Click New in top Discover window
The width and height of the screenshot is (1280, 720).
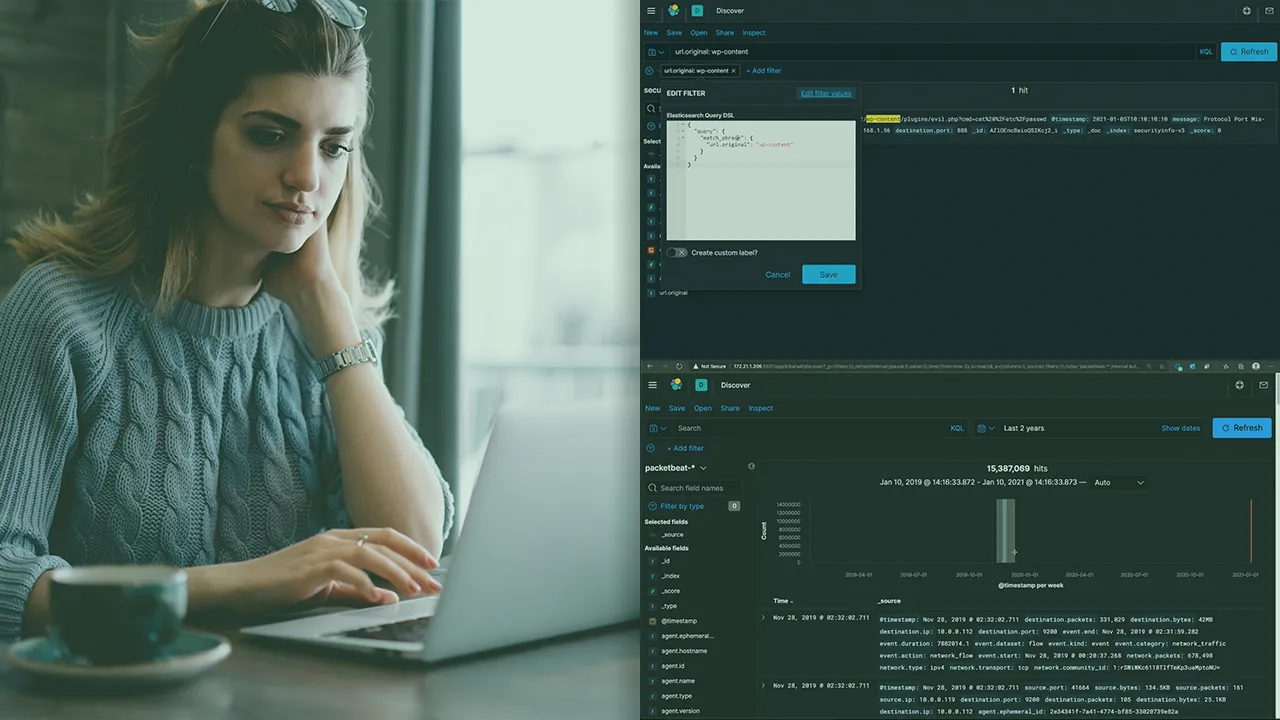pos(651,33)
